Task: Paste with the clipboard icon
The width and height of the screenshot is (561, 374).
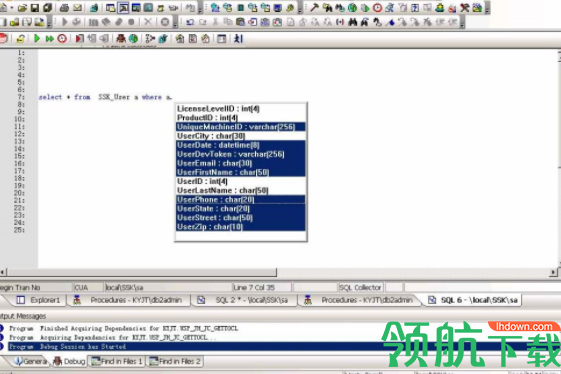Action: coord(240,23)
